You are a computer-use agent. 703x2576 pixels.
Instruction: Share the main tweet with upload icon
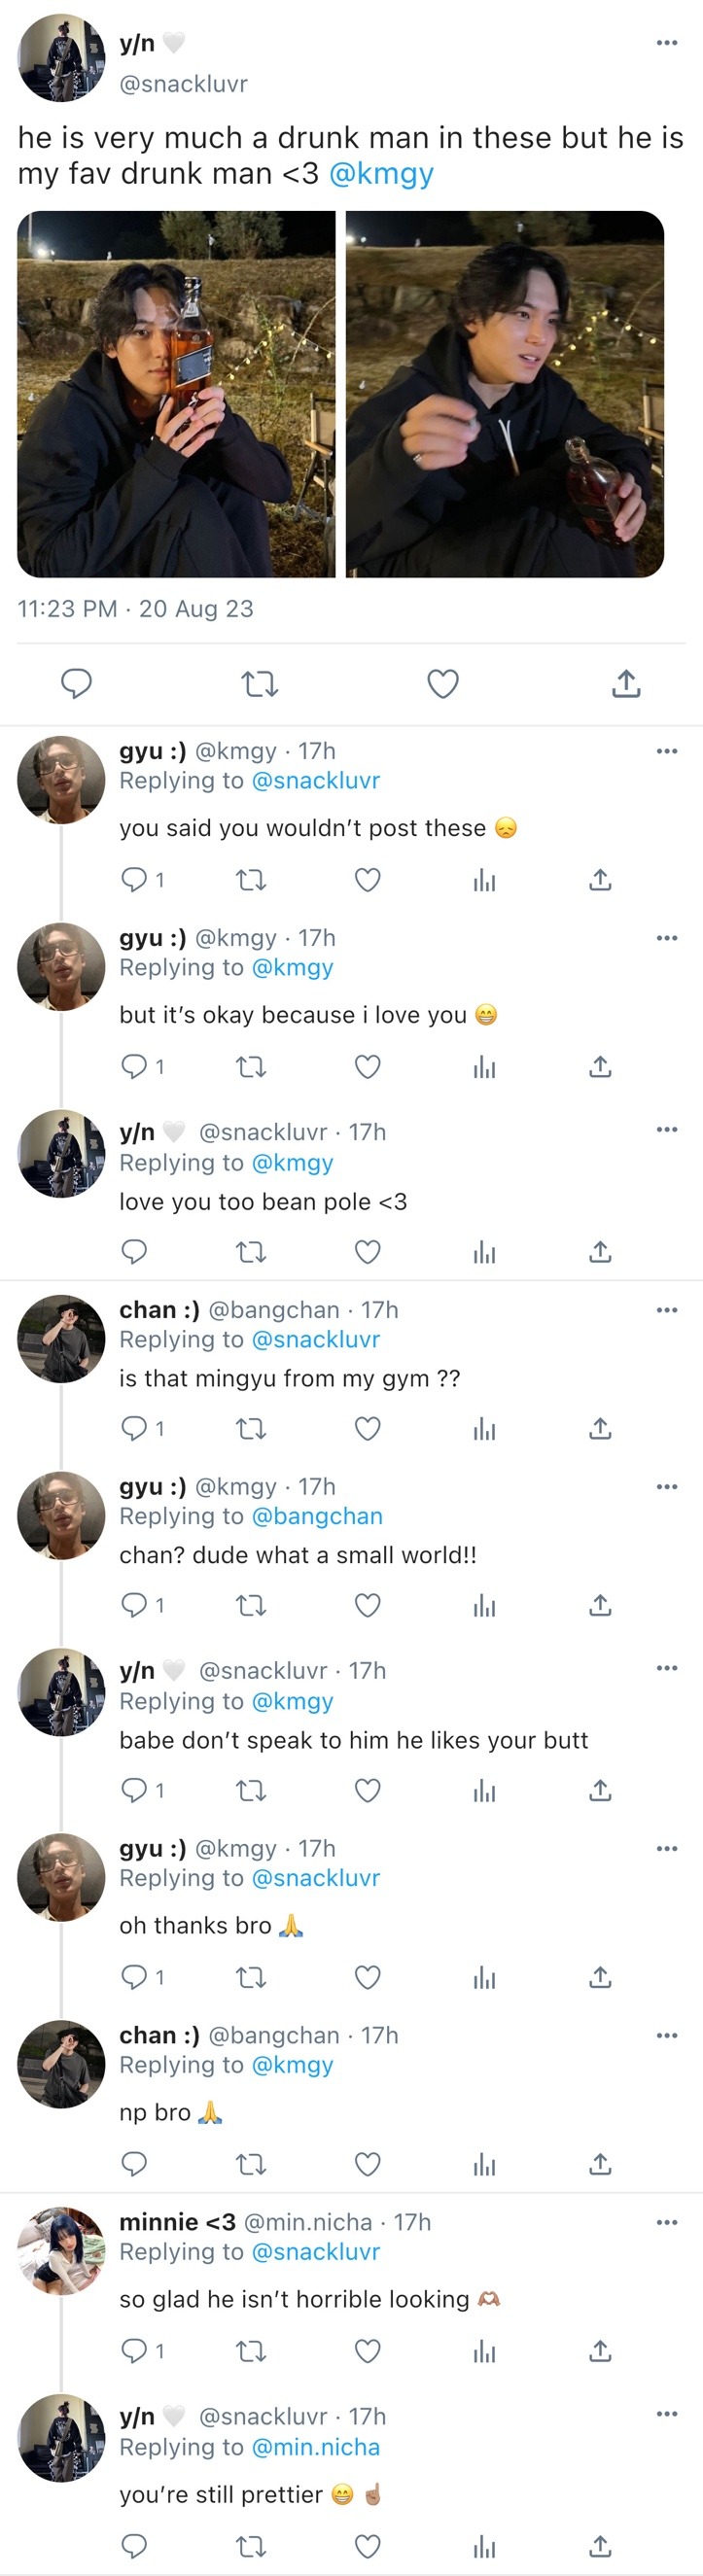coord(626,684)
